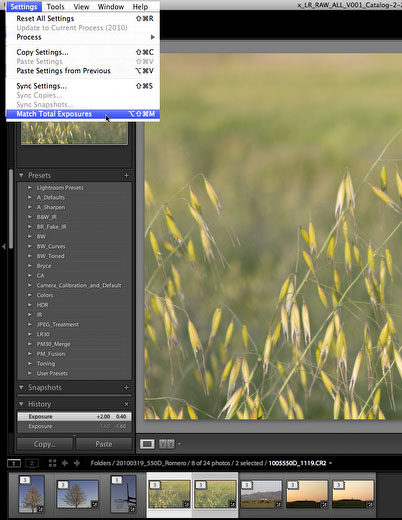Collapse the History panel

coord(21,404)
